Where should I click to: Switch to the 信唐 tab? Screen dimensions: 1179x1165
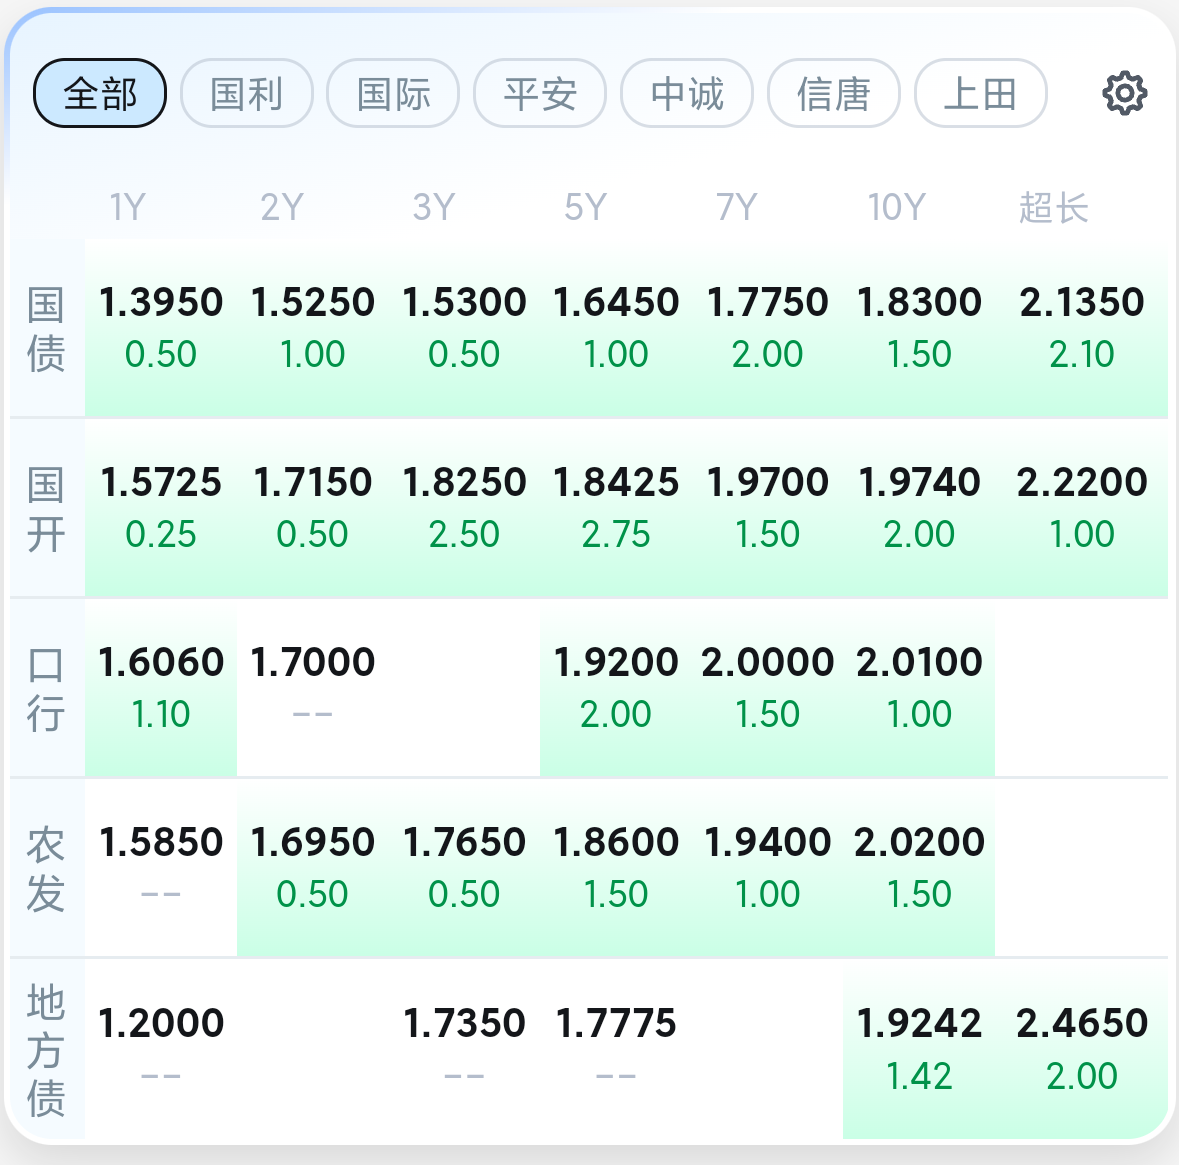coord(834,94)
